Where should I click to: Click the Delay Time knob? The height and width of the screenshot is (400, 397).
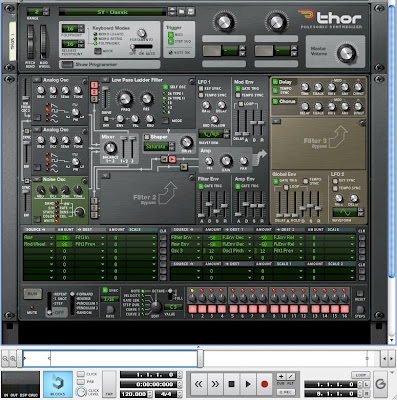pyautogui.click(x=305, y=87)
